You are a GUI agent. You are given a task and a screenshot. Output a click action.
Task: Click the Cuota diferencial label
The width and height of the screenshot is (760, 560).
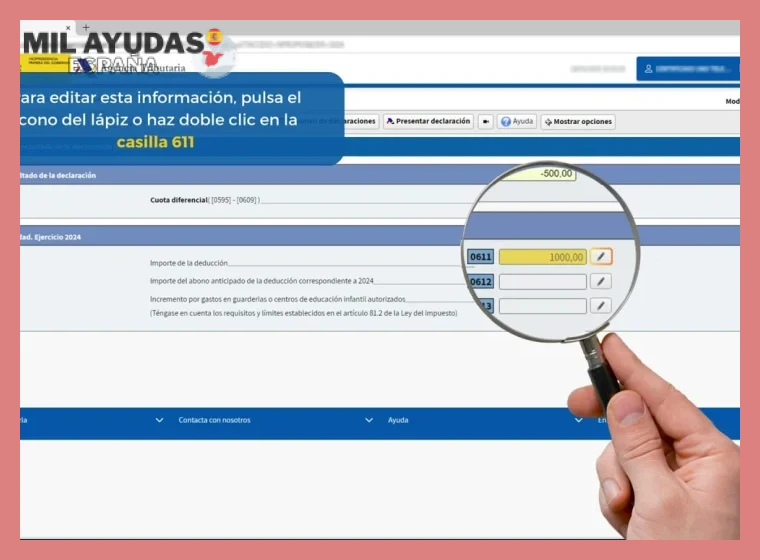179,200
